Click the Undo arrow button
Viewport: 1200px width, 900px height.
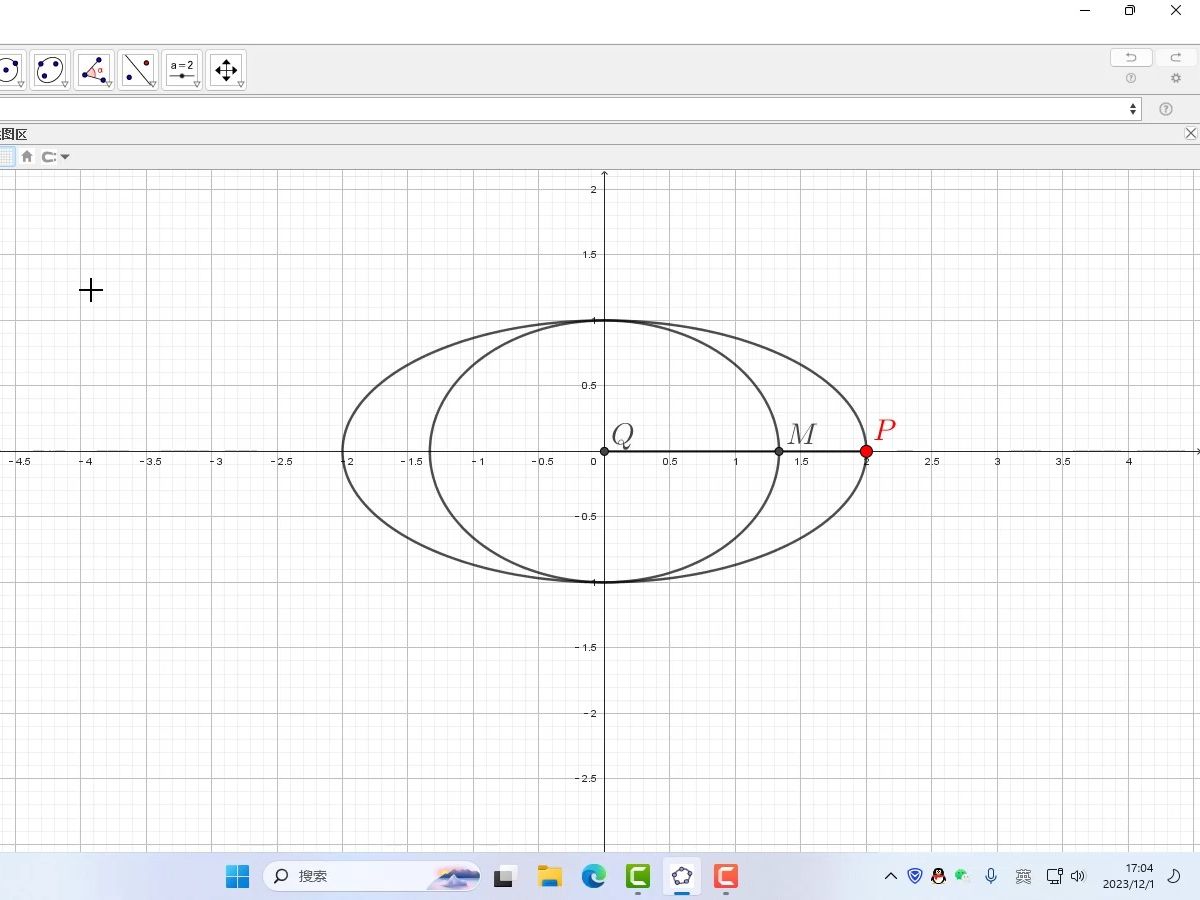coord(1131,58)
